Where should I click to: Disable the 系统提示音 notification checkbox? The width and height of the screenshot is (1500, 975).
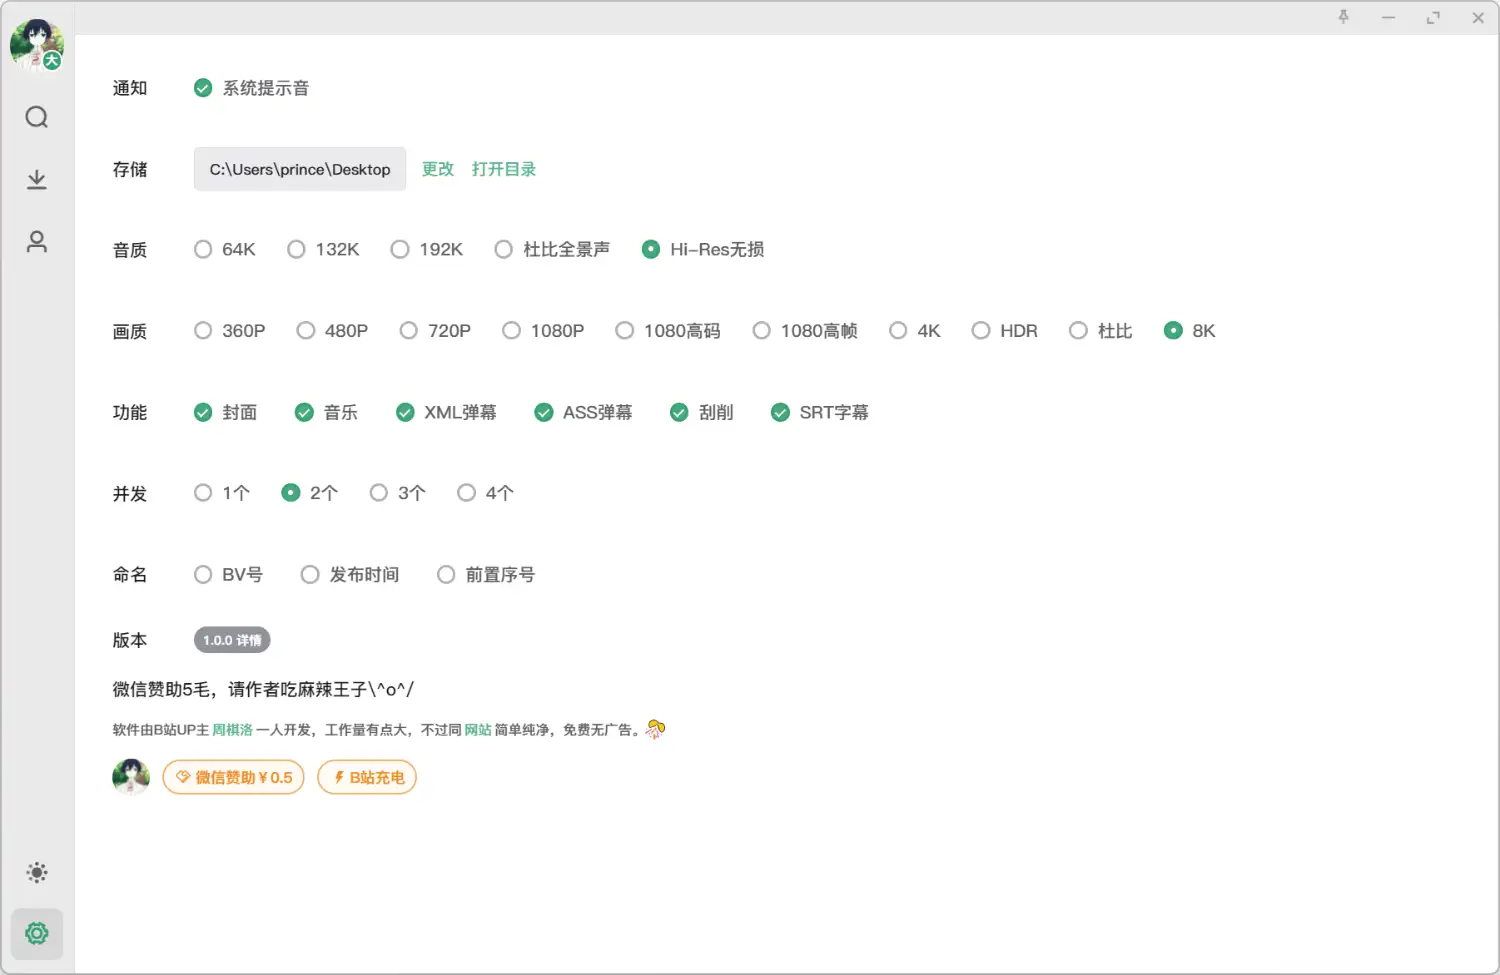pyautogui.click(x=203, y=88)
